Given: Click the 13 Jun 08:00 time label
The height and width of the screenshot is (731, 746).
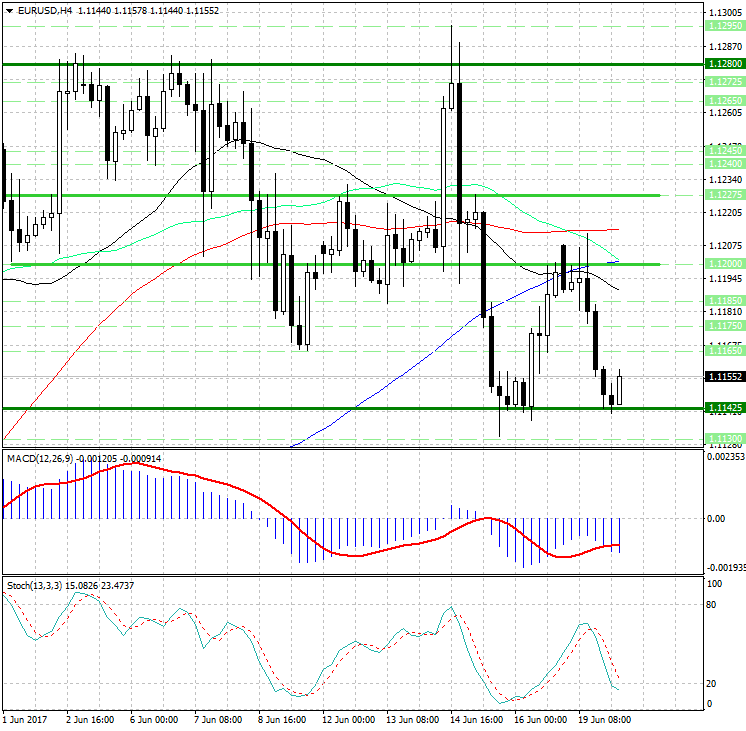Looking at the screenshot, I should [x=412, y=719].
